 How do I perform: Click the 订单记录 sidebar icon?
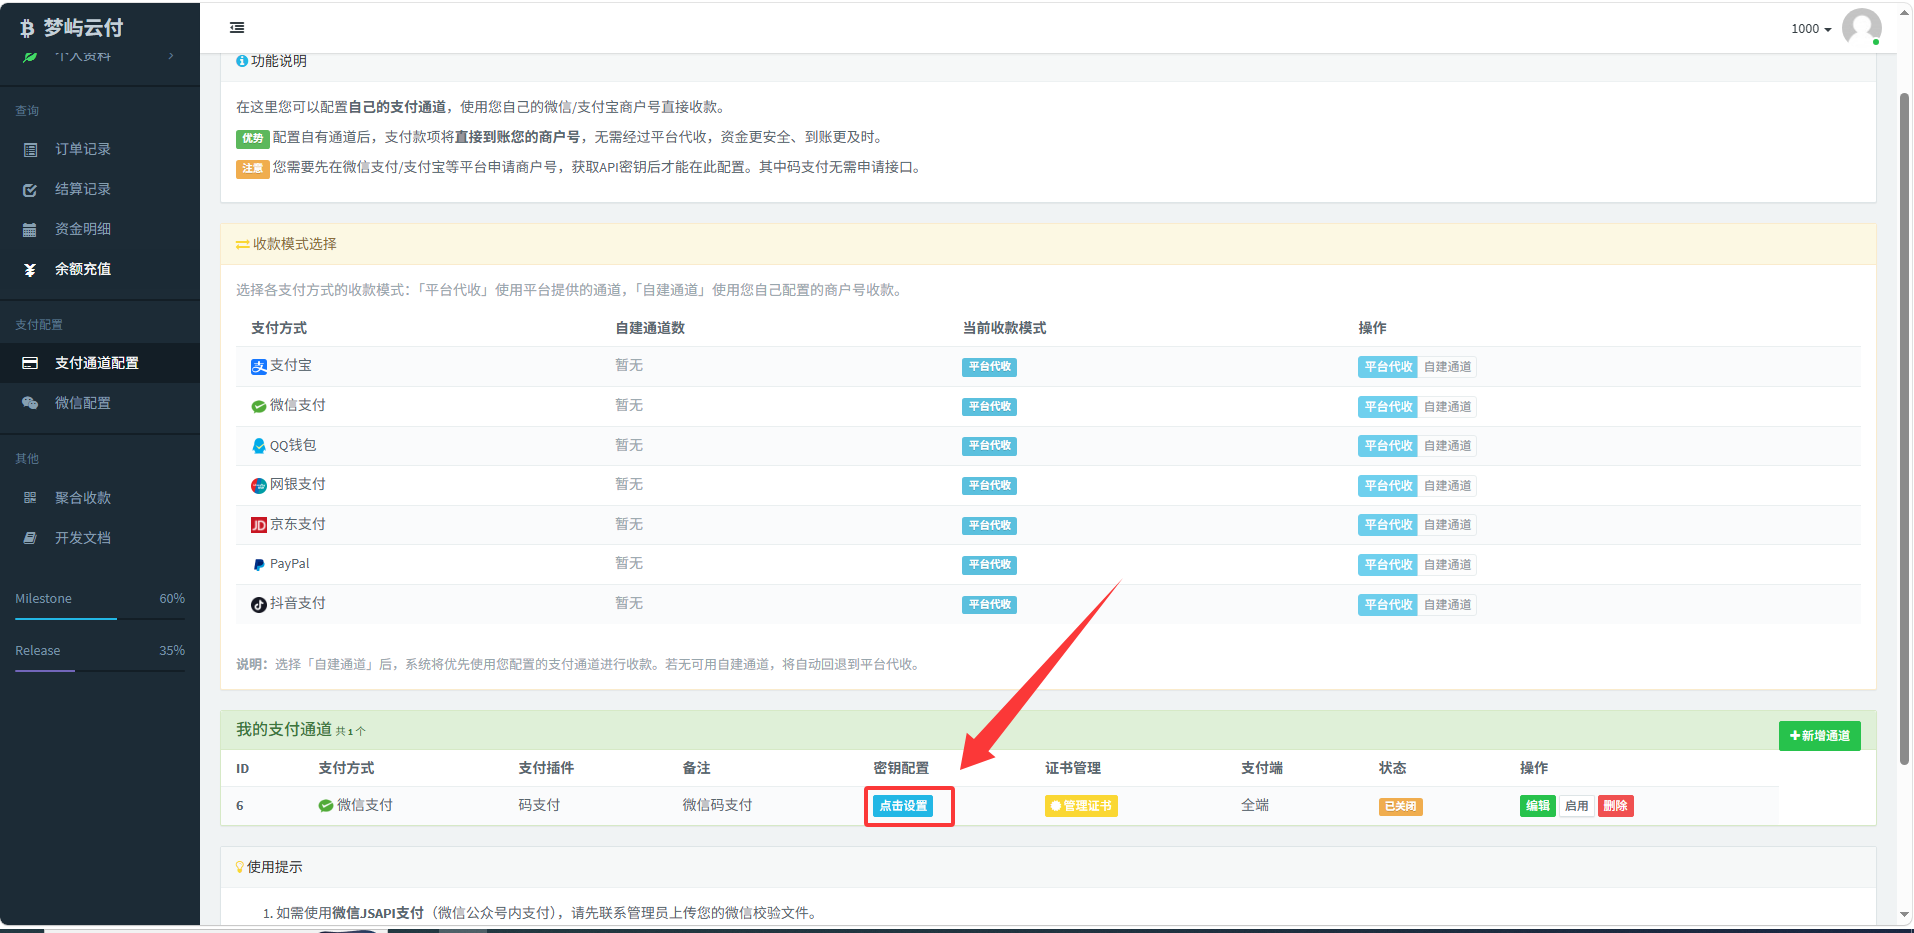tap(30, 149)
